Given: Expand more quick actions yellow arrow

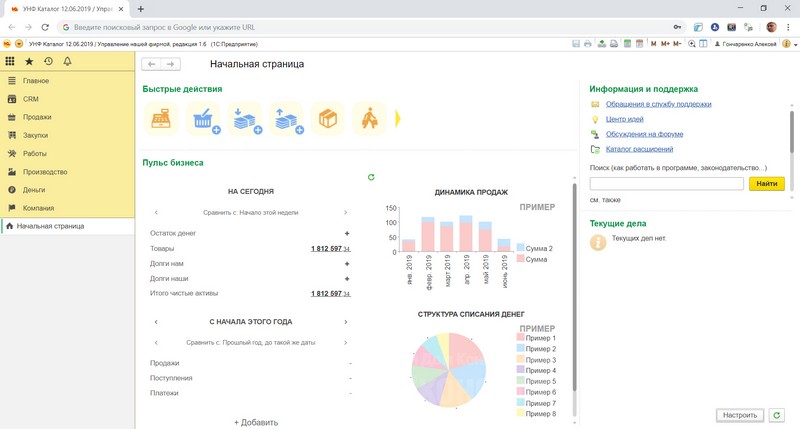Looking at the screenshot, I should [x=397, y=119].
